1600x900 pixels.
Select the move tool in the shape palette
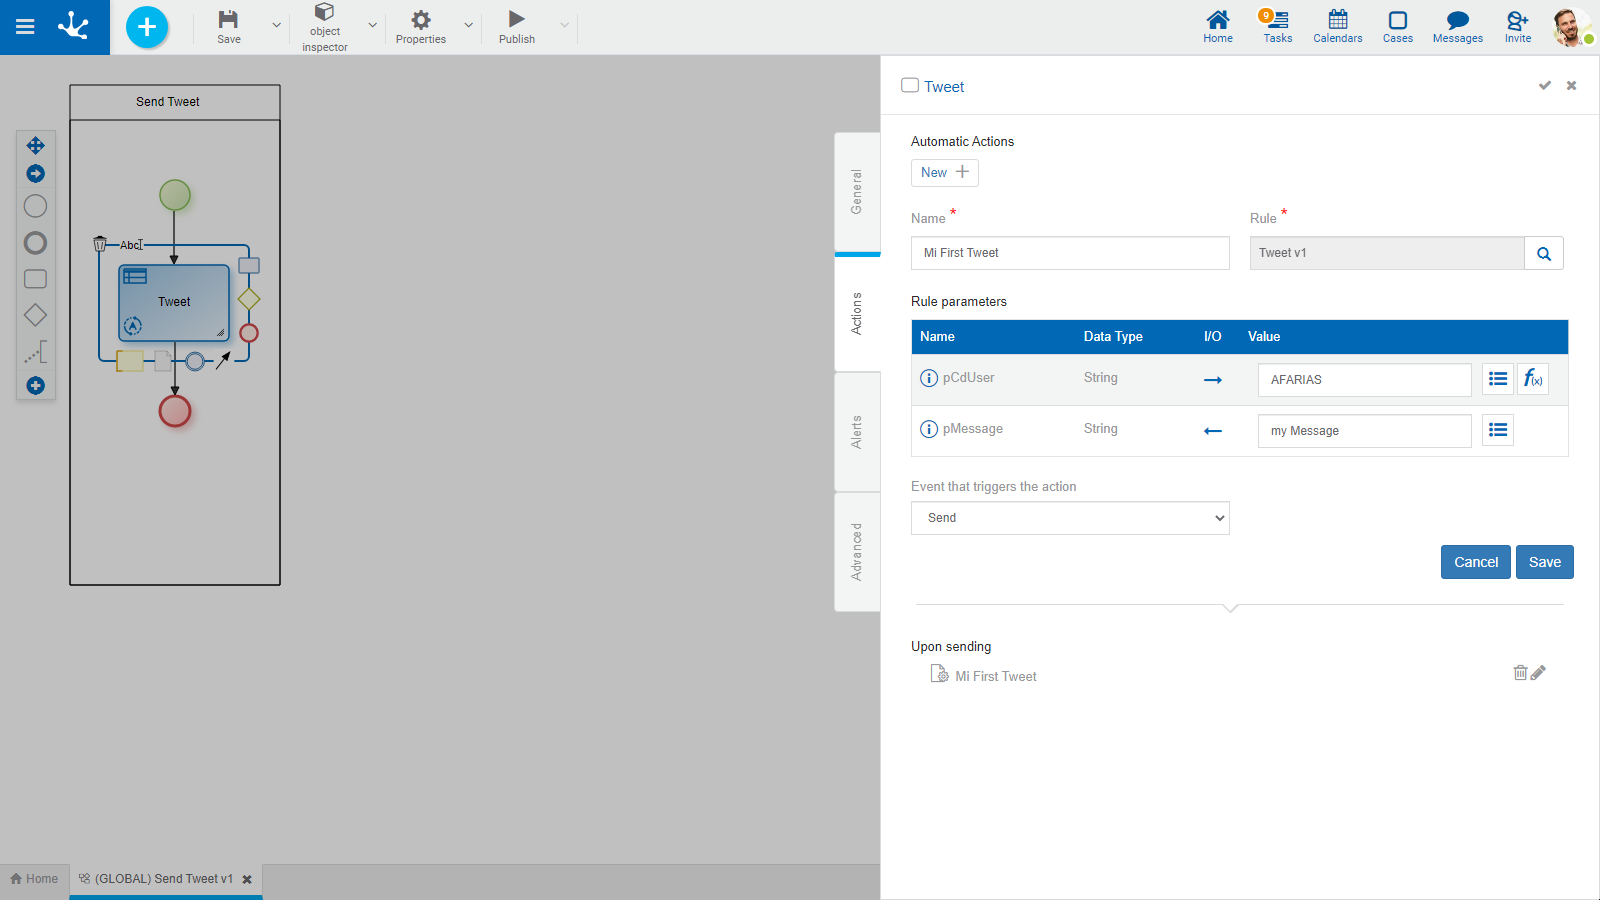coord(35,146)
